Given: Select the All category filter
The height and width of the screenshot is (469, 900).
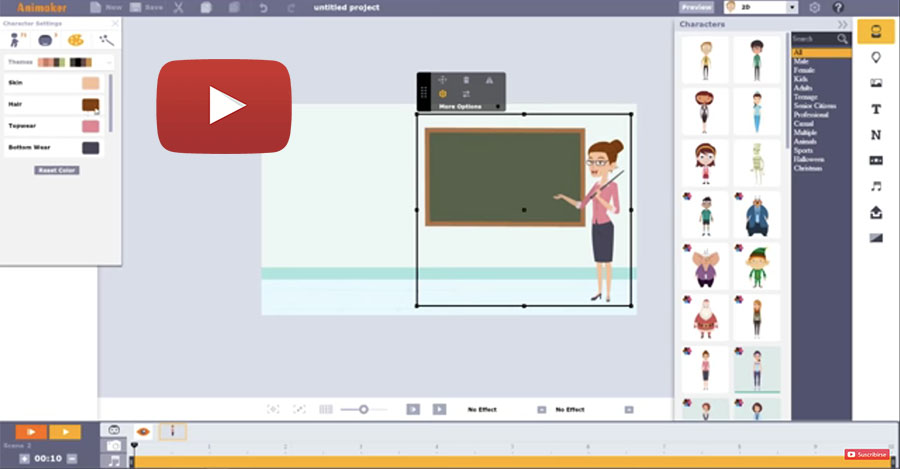Looking at the screenshot, I should coord(821,52).
